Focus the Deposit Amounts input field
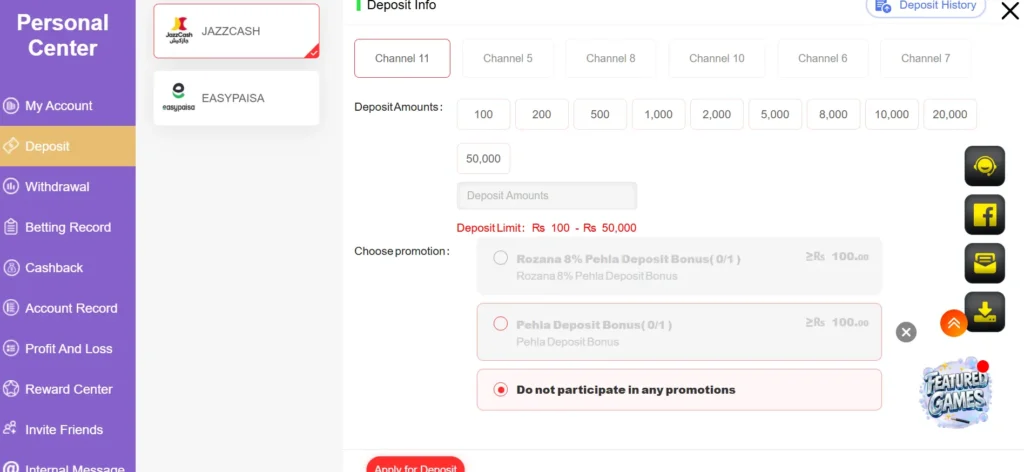Image resolution: width=1024 pixels, height=472 pixels. tap(547, 195)
